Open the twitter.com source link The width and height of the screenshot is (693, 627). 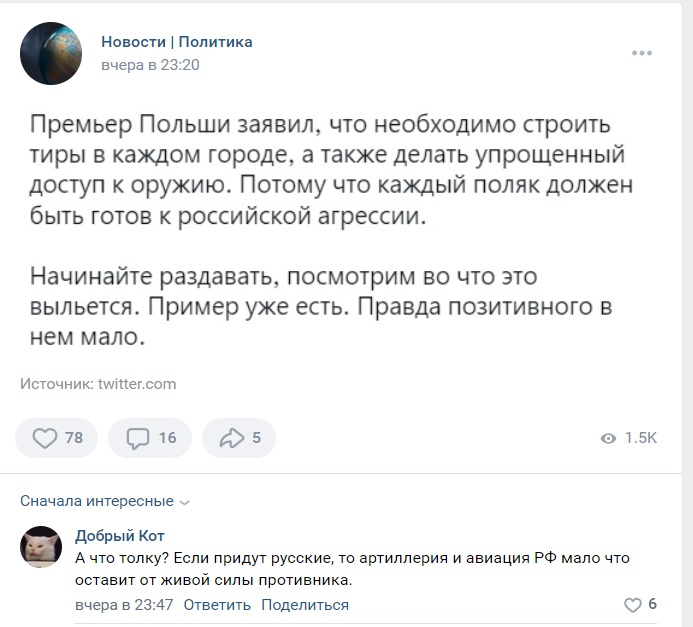click(137, 384)
